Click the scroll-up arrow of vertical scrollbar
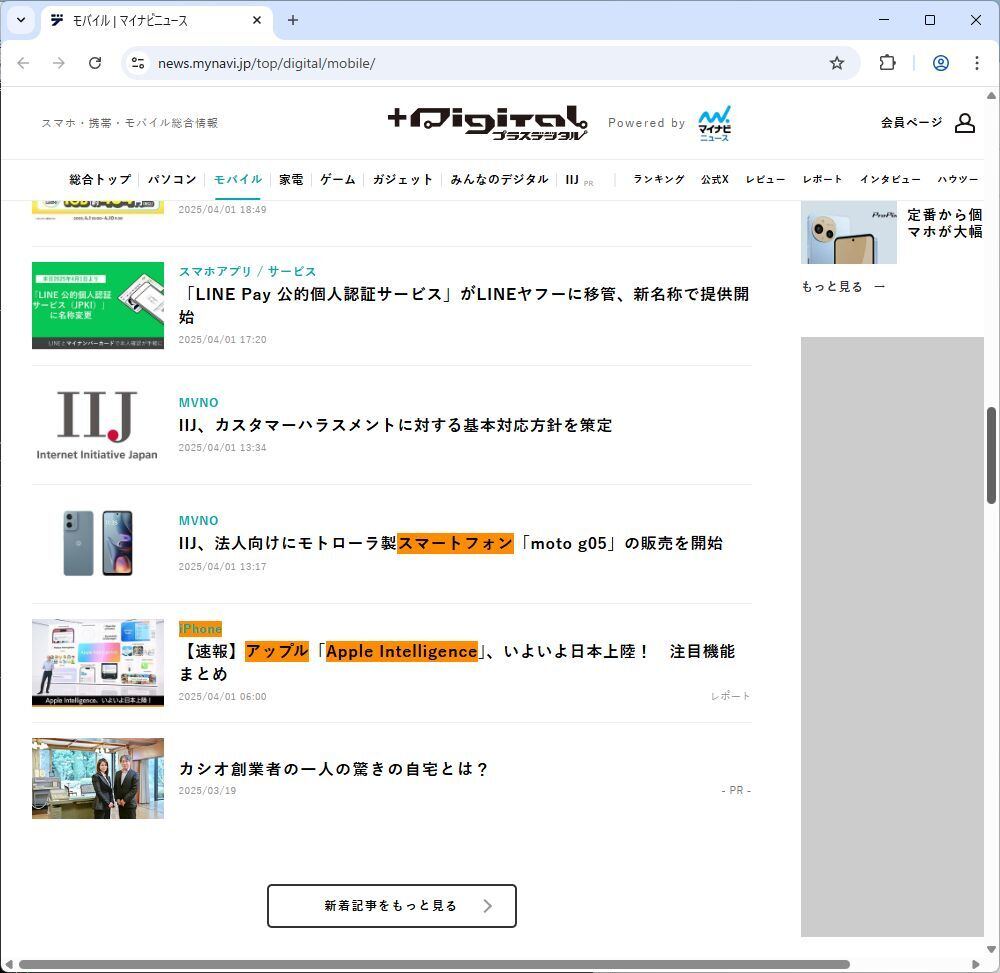Screen dimensions: 1000x973 pyautogui.click(x=991, y=96)
